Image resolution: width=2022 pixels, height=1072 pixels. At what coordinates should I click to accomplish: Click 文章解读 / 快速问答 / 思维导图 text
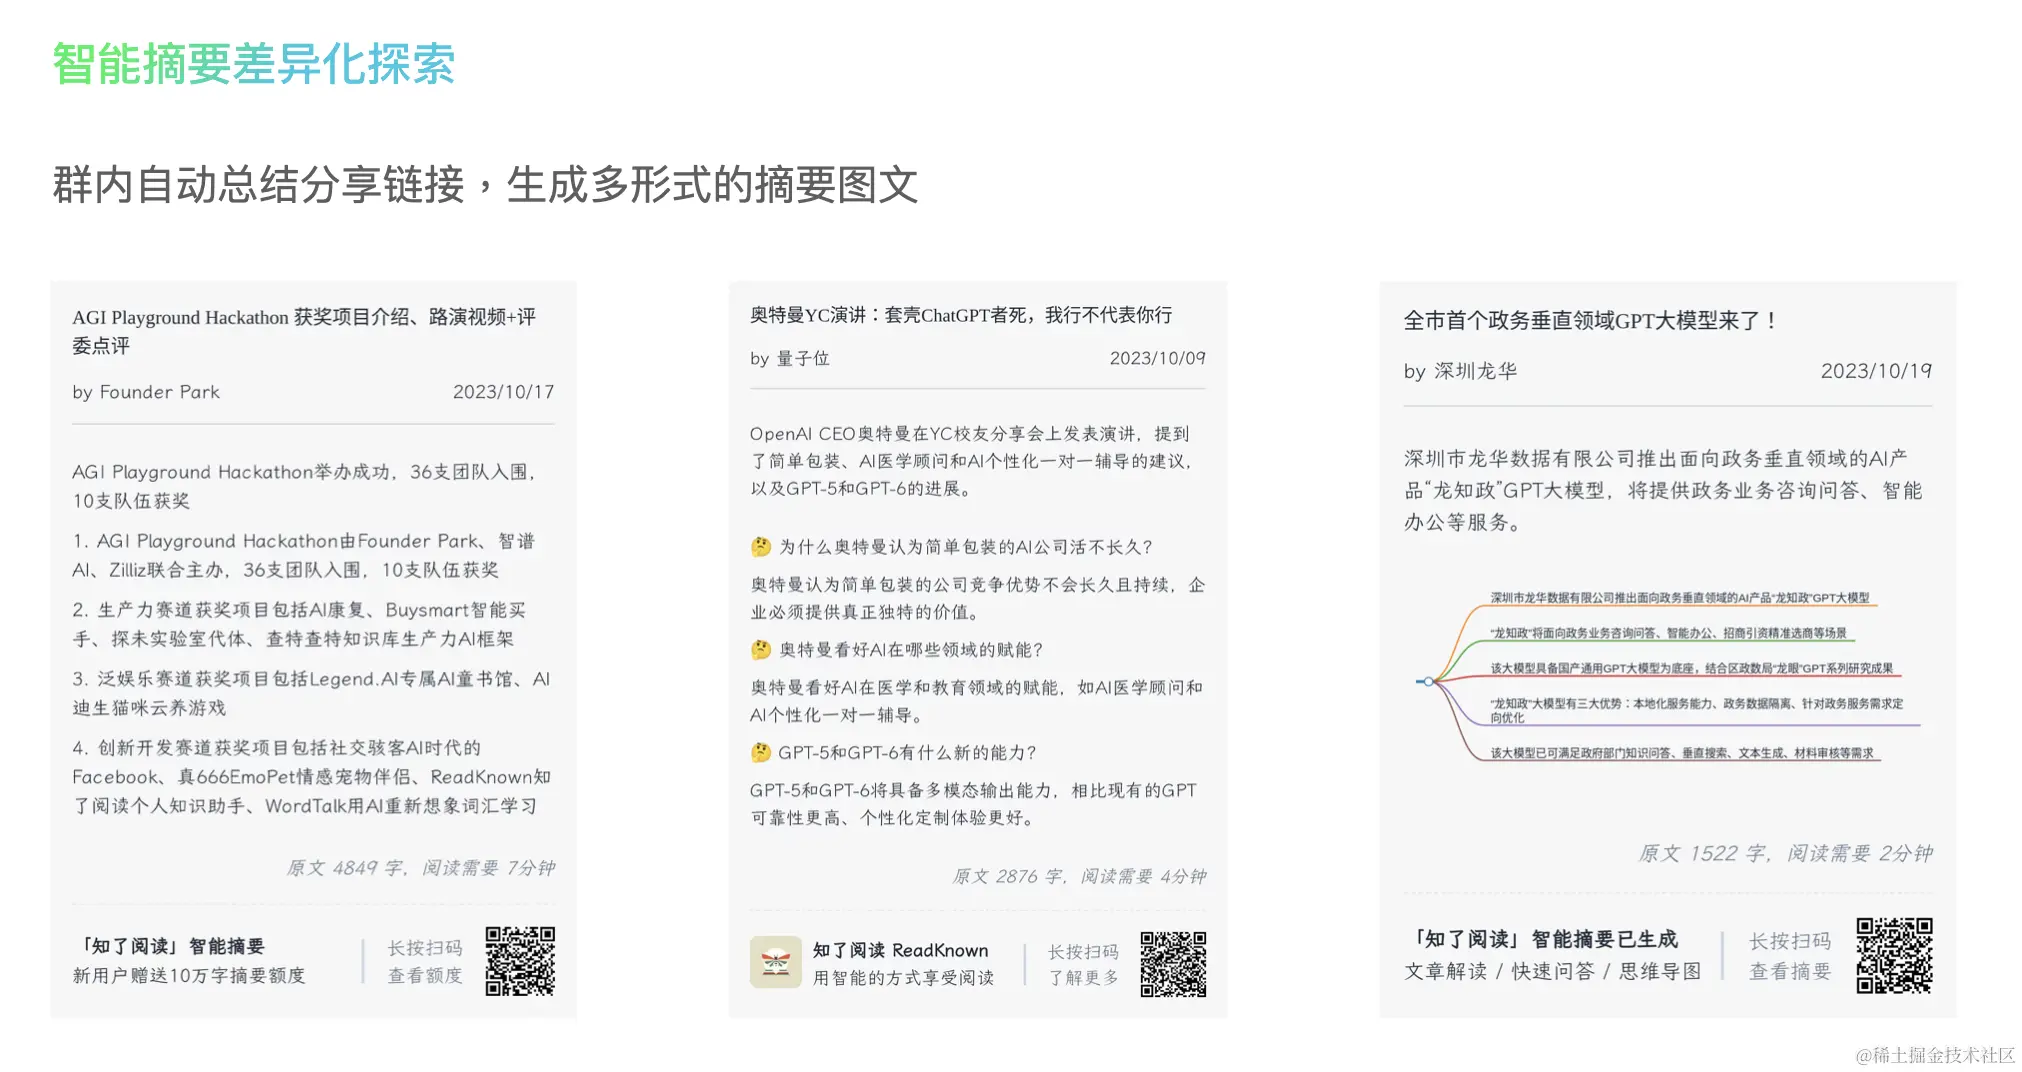coord(1552,971)
